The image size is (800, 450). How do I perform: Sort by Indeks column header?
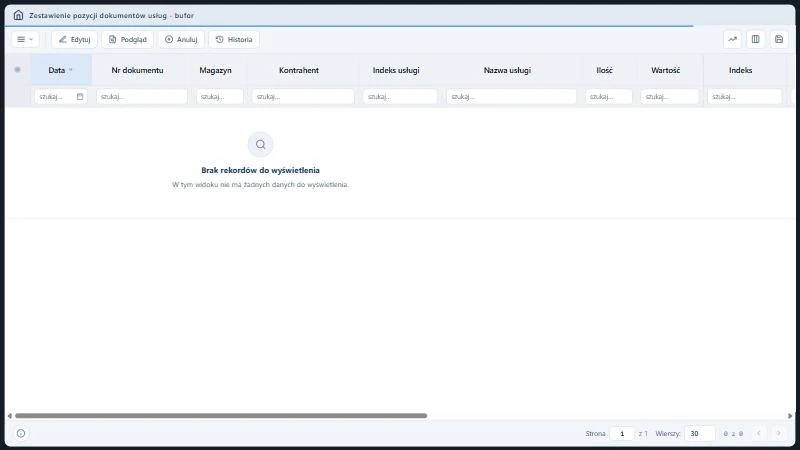point(740,70)
